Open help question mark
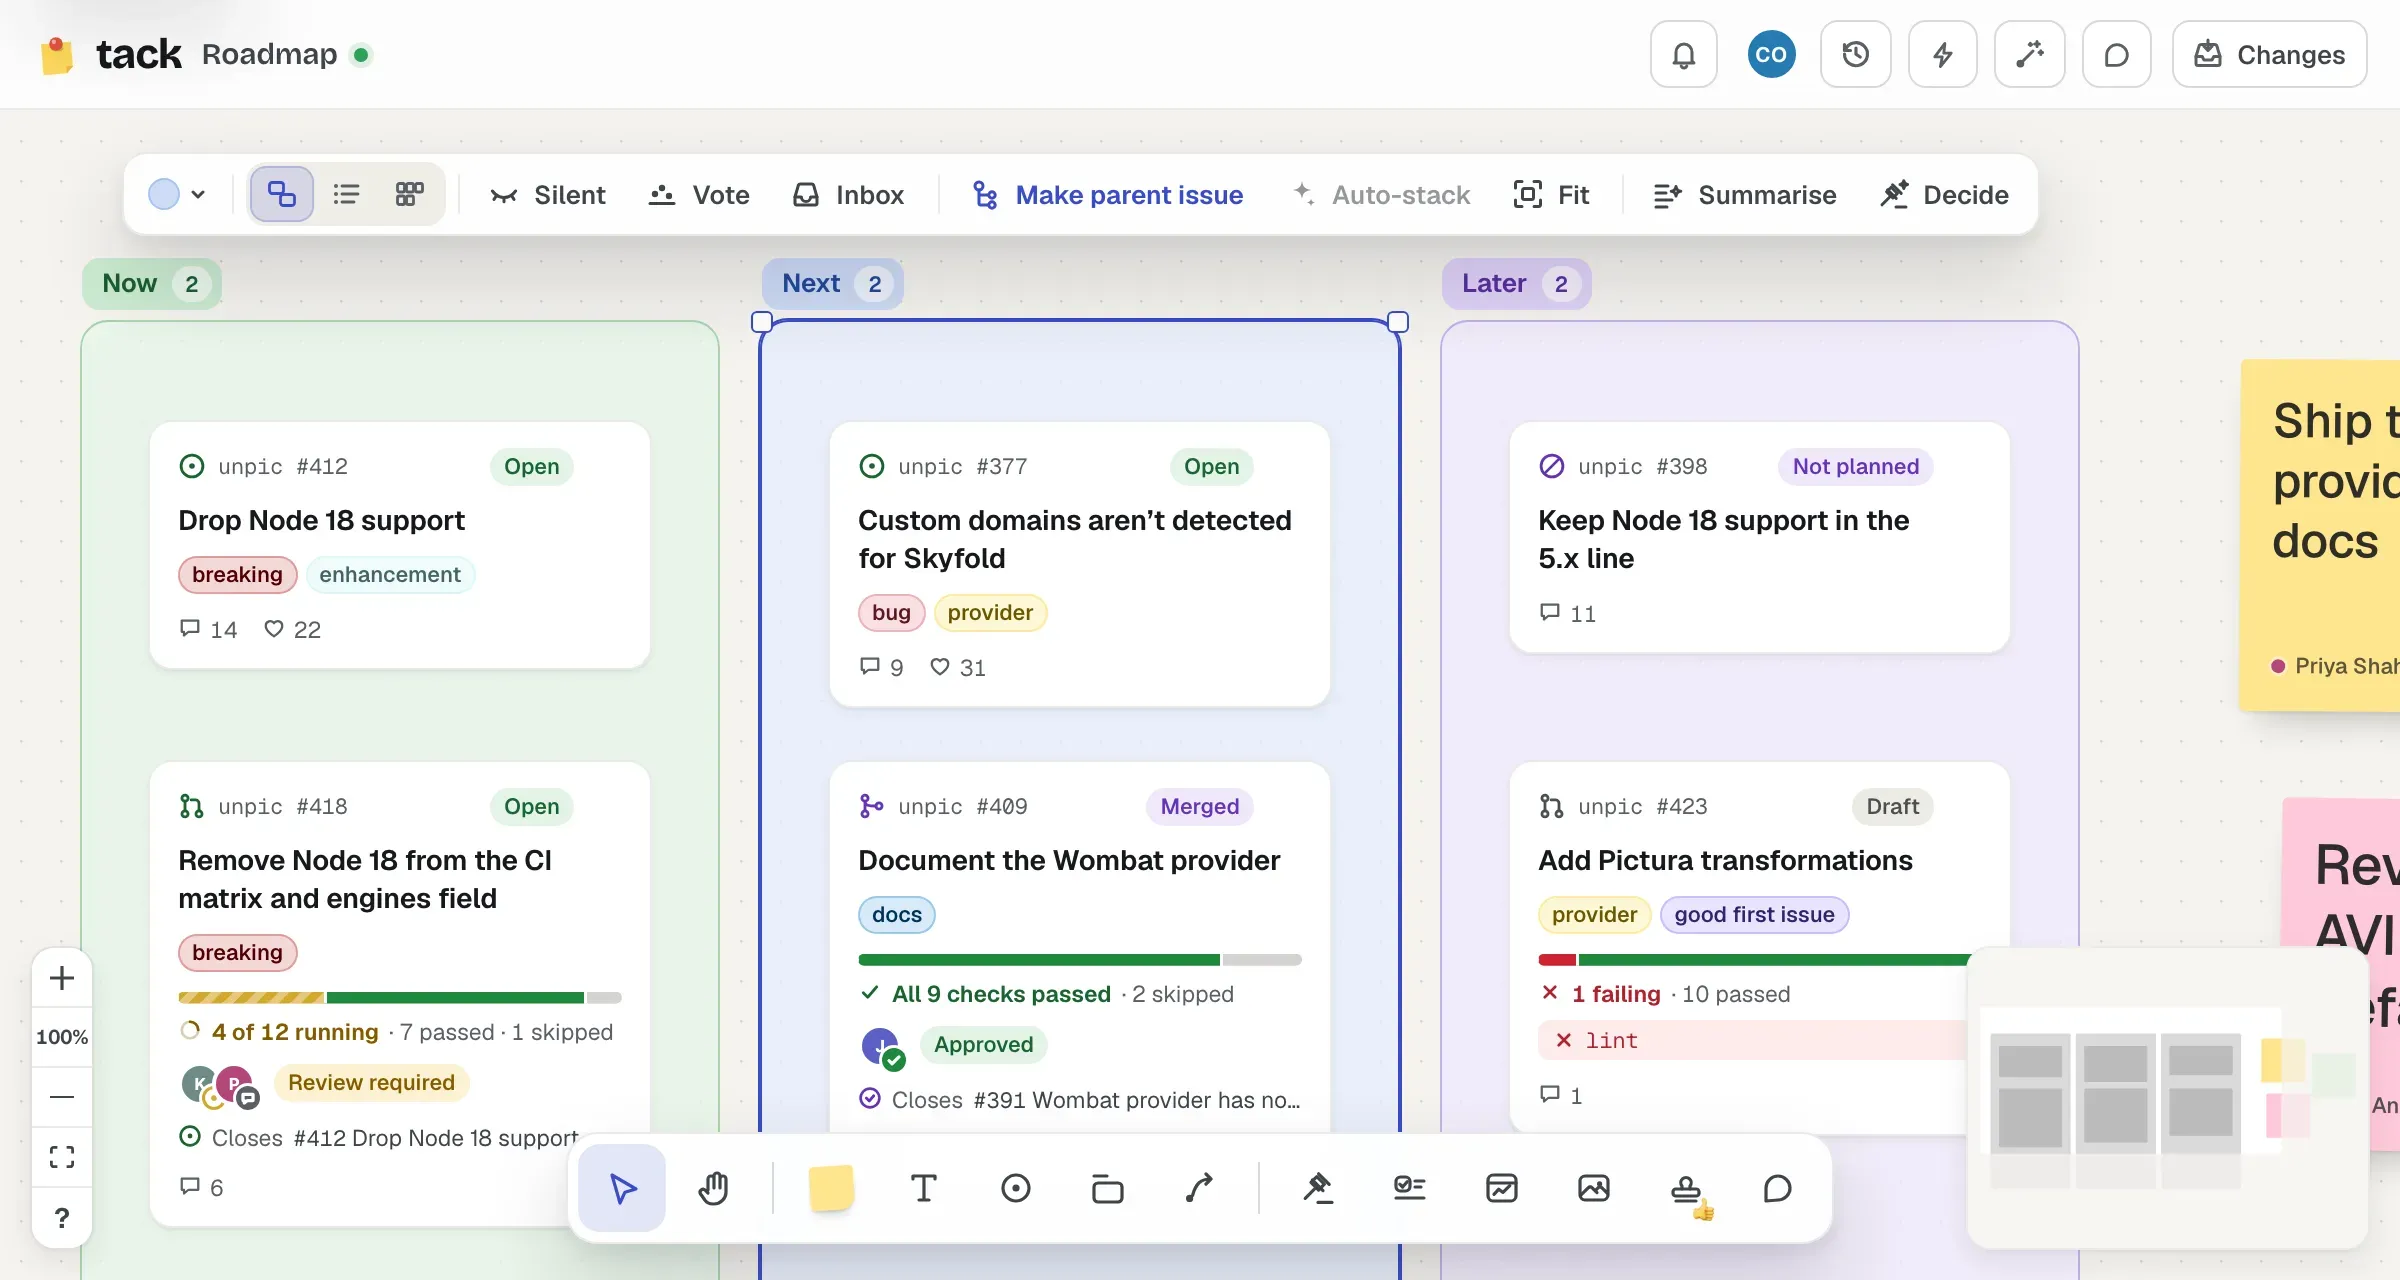Screen dimensions: 2400x1280 [x=62, y=1217]
